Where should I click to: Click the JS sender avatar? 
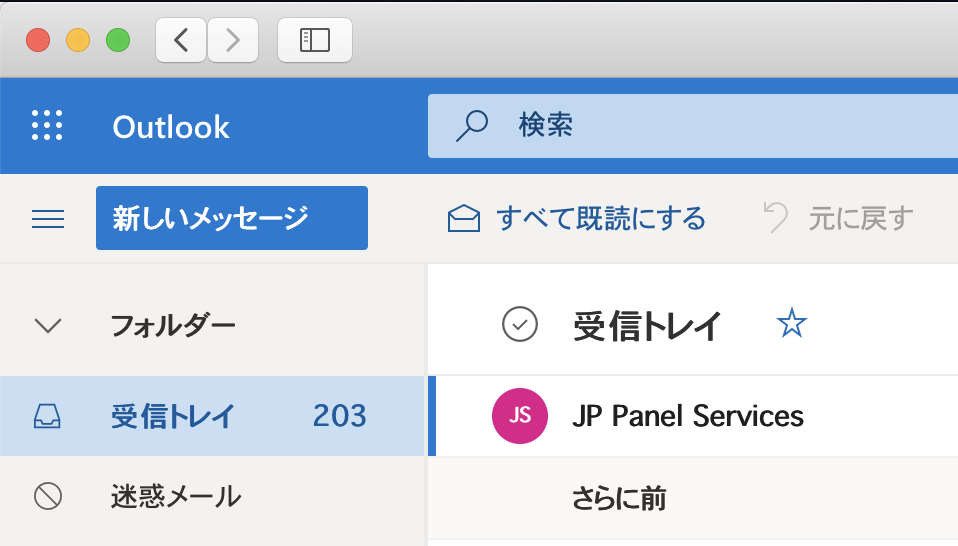[x=520, y=416]
